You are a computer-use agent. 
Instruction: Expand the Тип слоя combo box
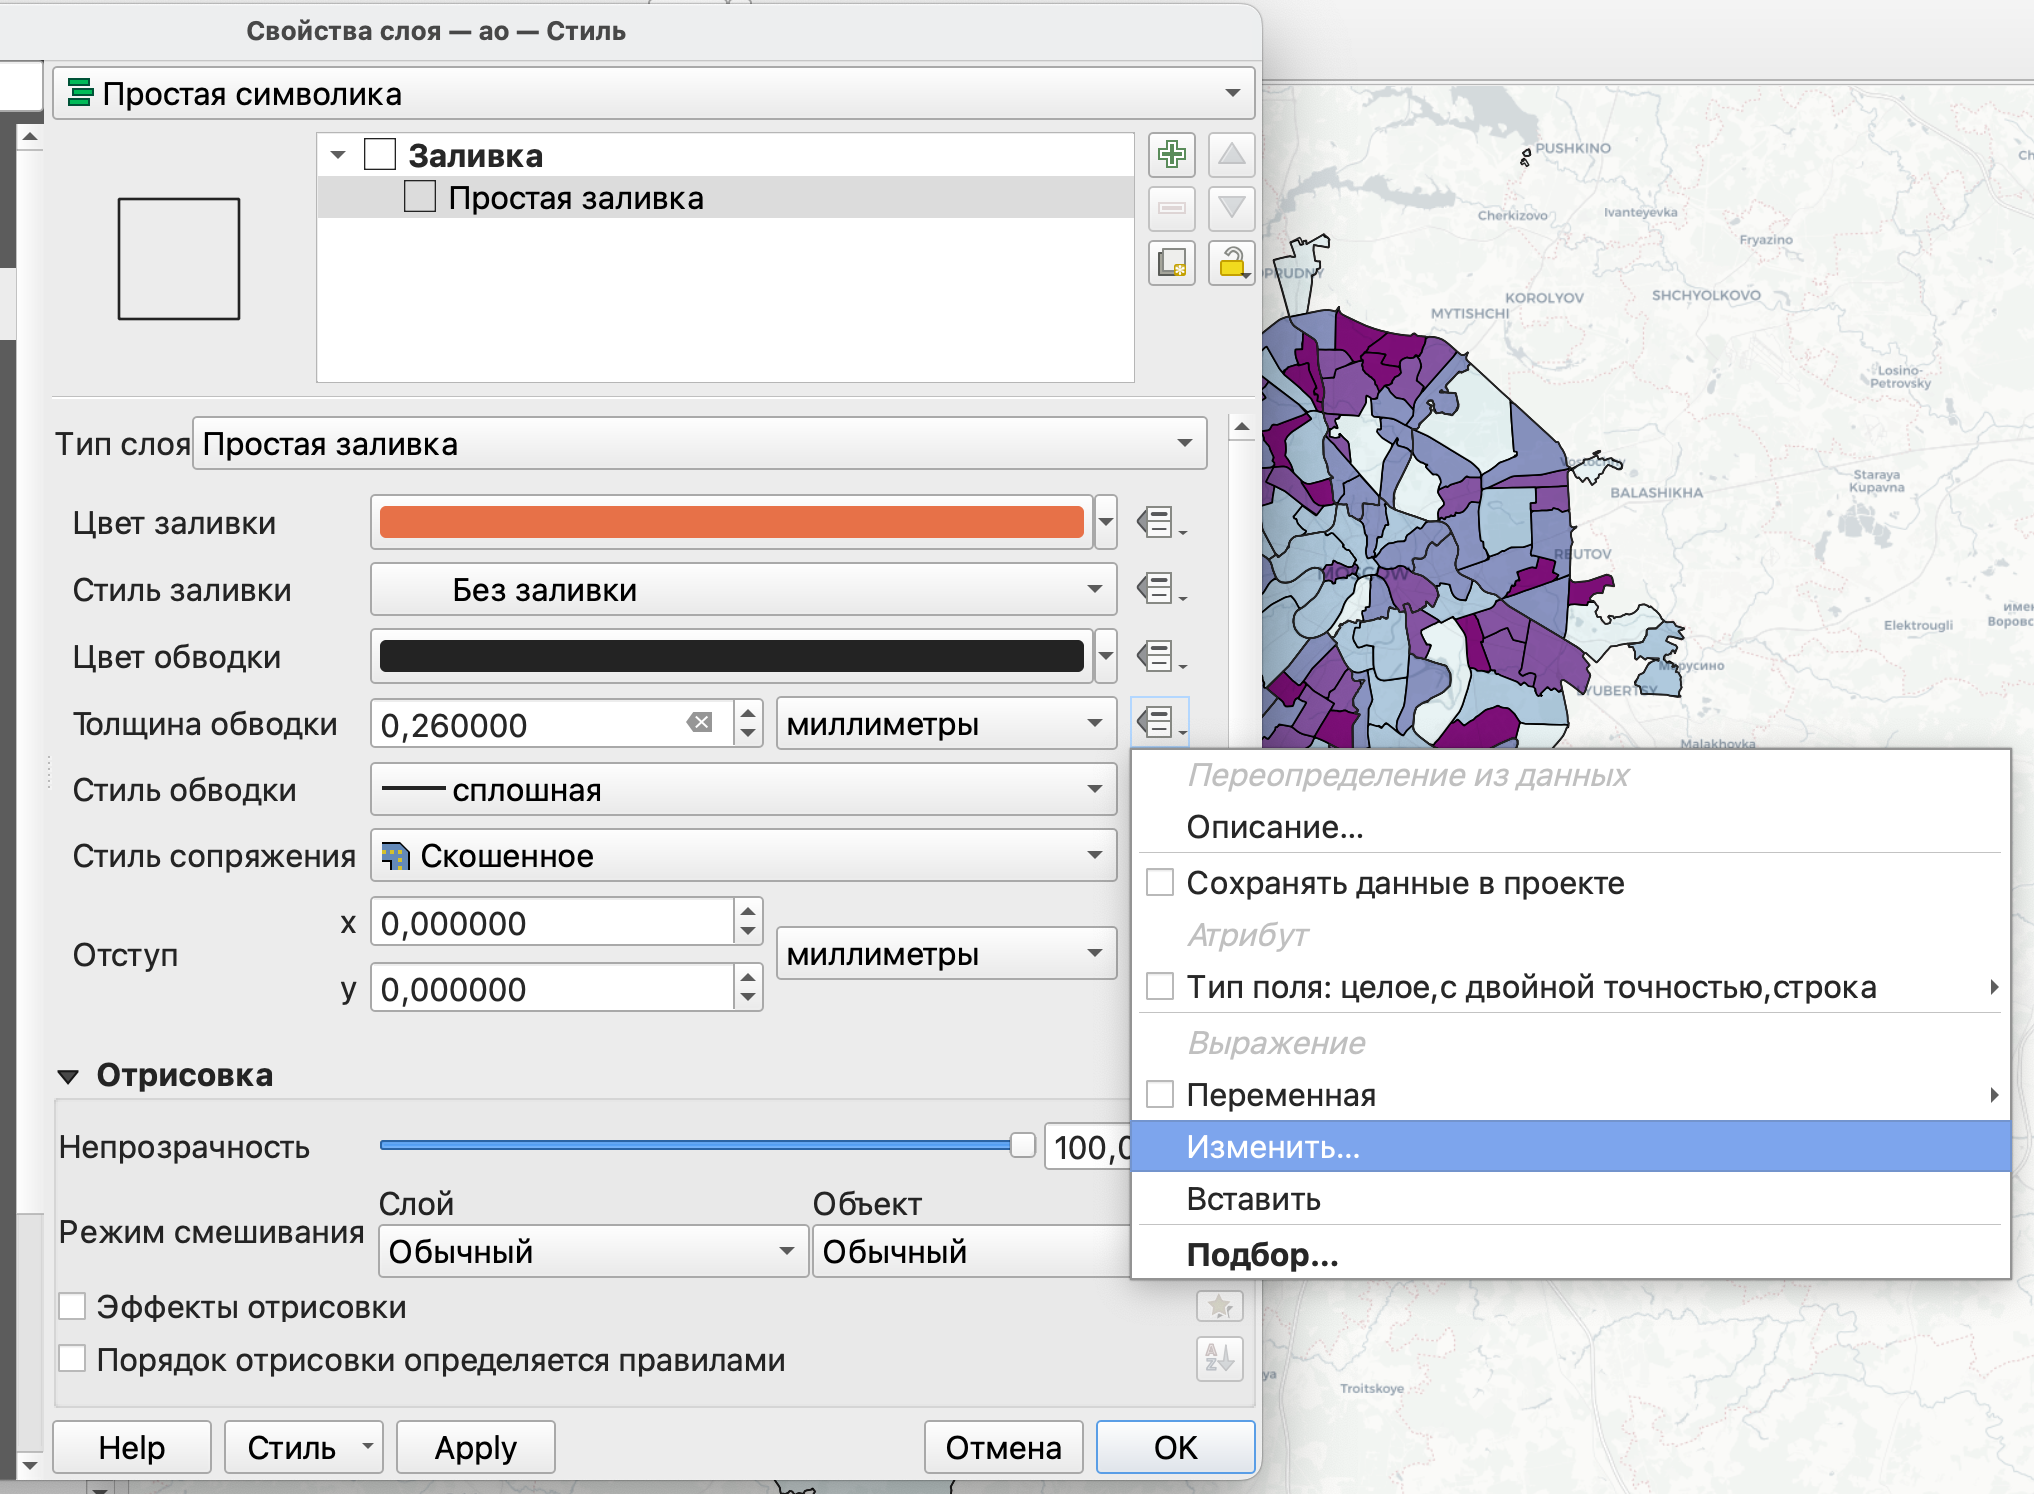[699, 443]
